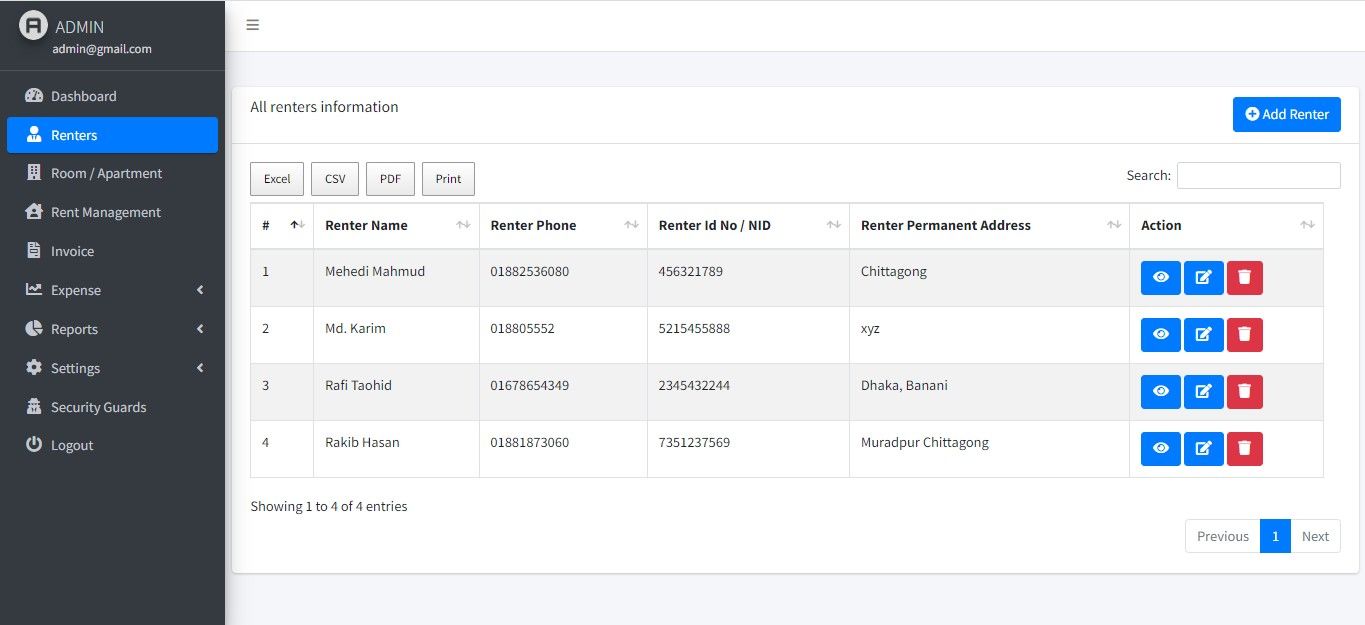Delete renter Md. Karim with trash icon
This screenshot has width=1365, height=625.
pos(1244,335)
